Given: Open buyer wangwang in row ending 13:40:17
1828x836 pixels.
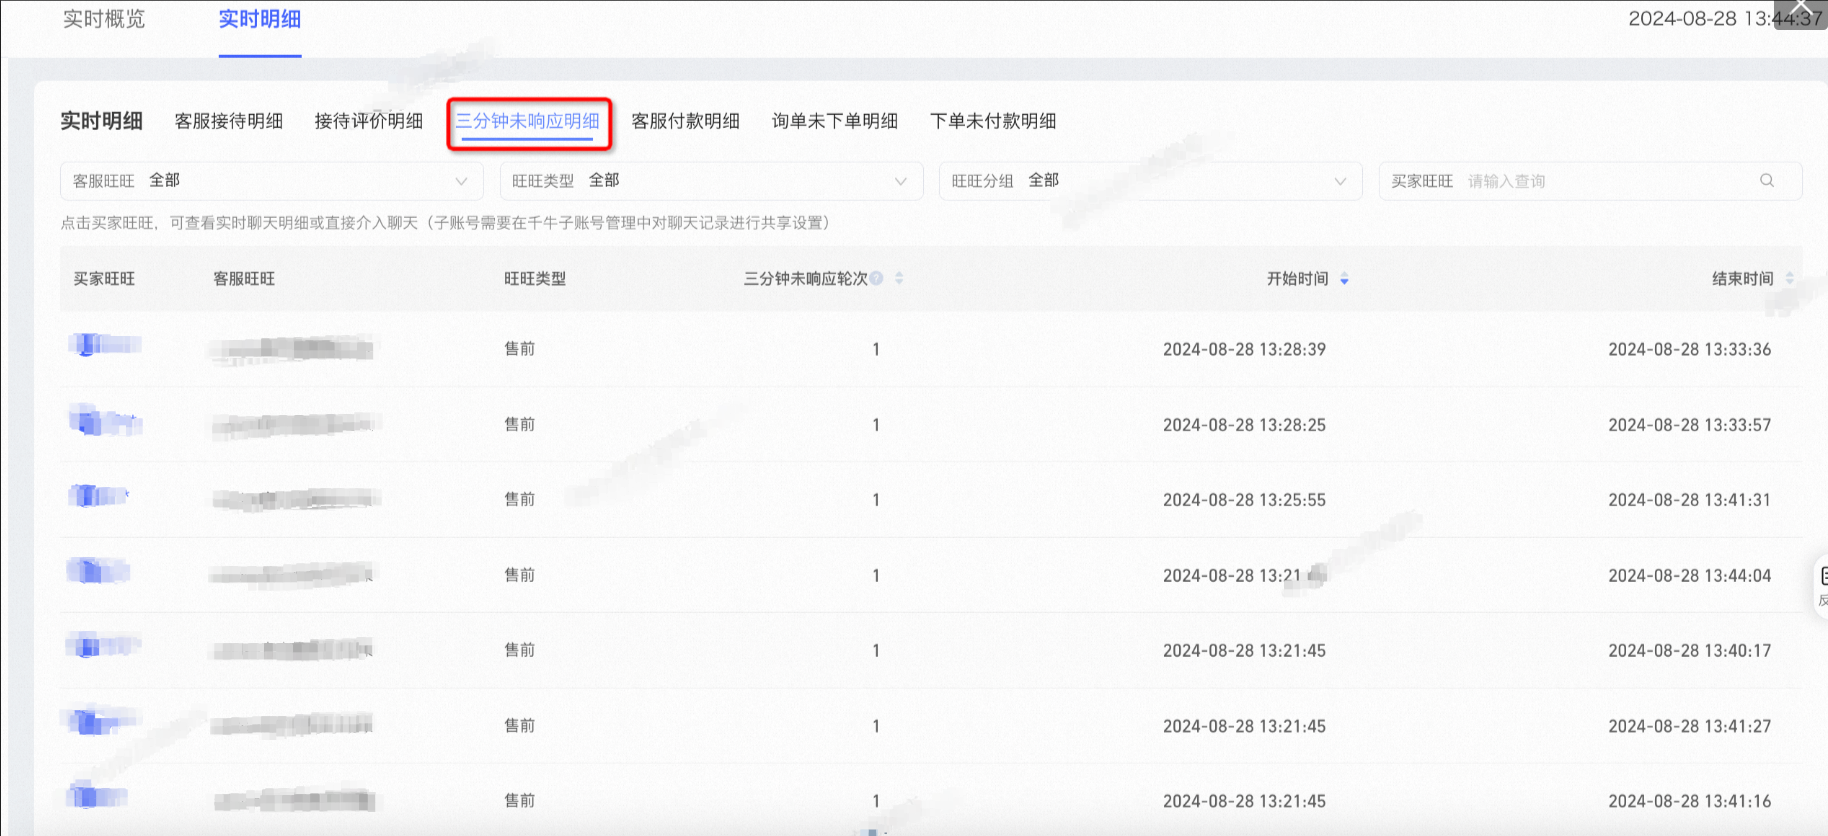Looking at the screenshot, I should pyautogui.click(x=103, y=646).
